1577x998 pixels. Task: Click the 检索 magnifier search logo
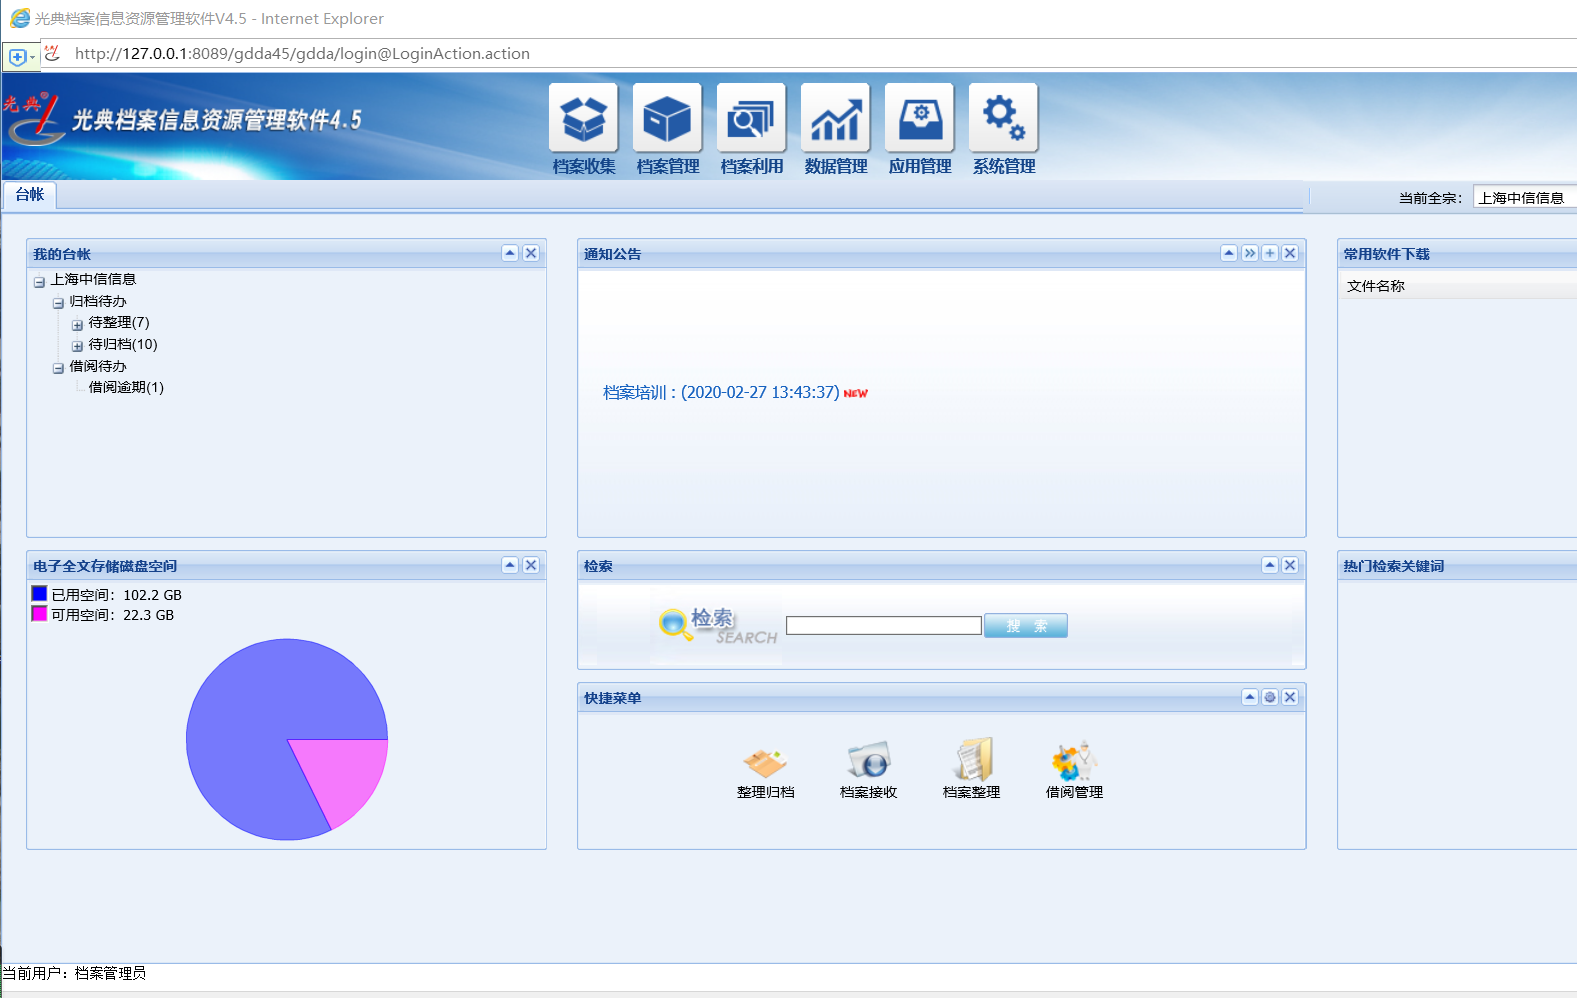(x=717, y=626)
